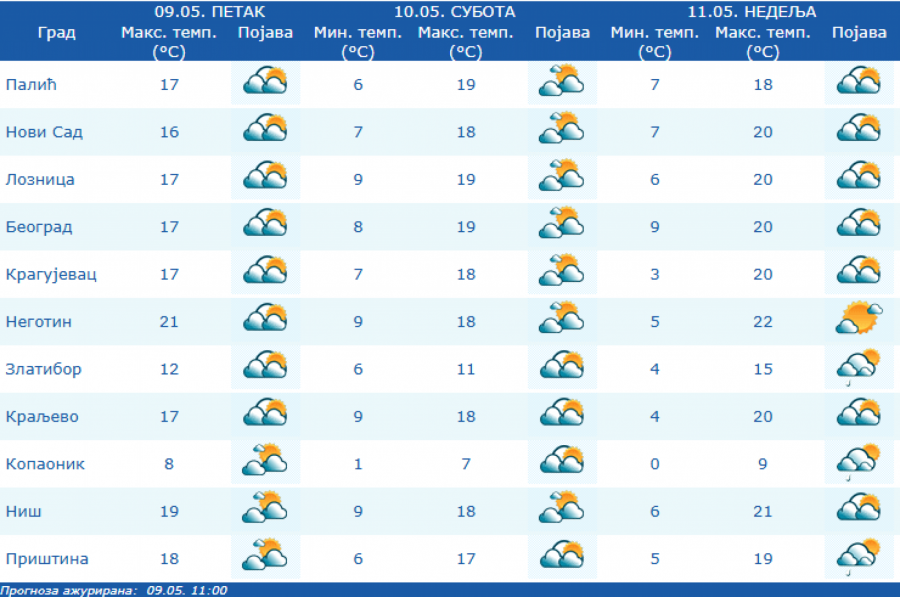Click the Прогноза ажурирана timestamp text
Screen dimensions: 900x597
(x=114, y=590)
